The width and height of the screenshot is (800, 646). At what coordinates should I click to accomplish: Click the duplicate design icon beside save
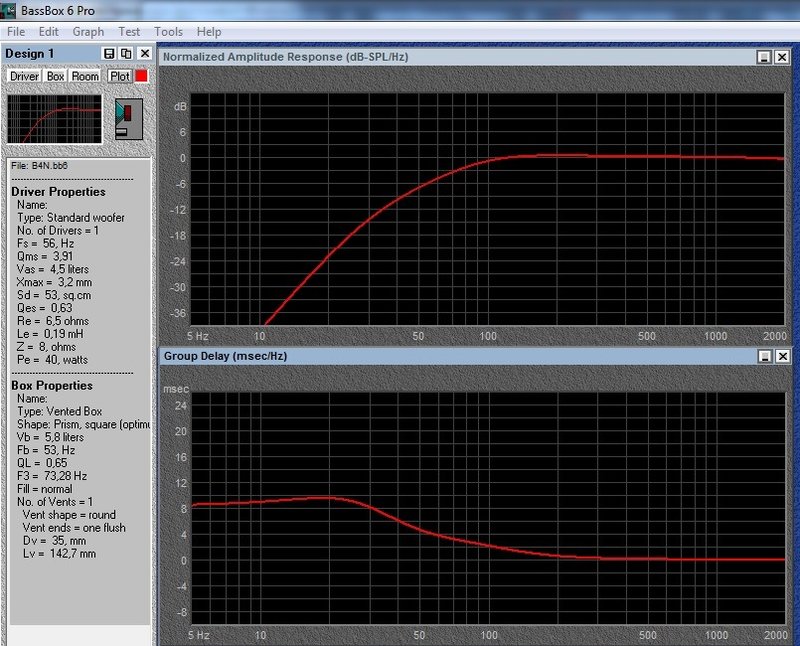(126, 53)
